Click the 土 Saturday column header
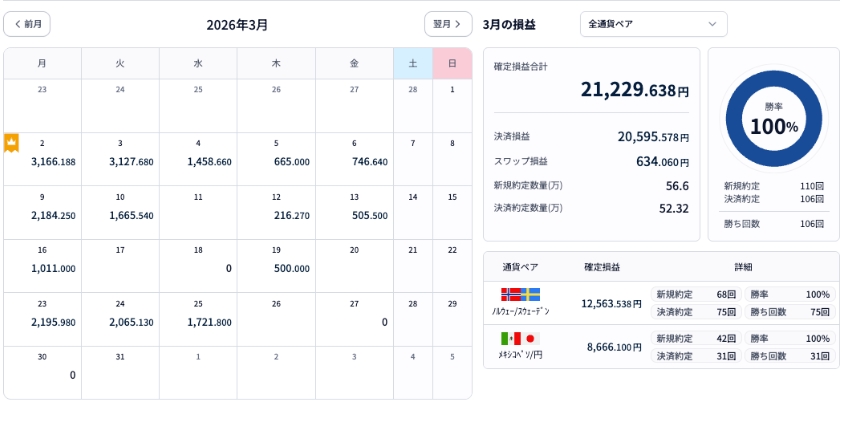Image resolution: width=844 pixels, height=422 pixels. click(x=413, y=64)
